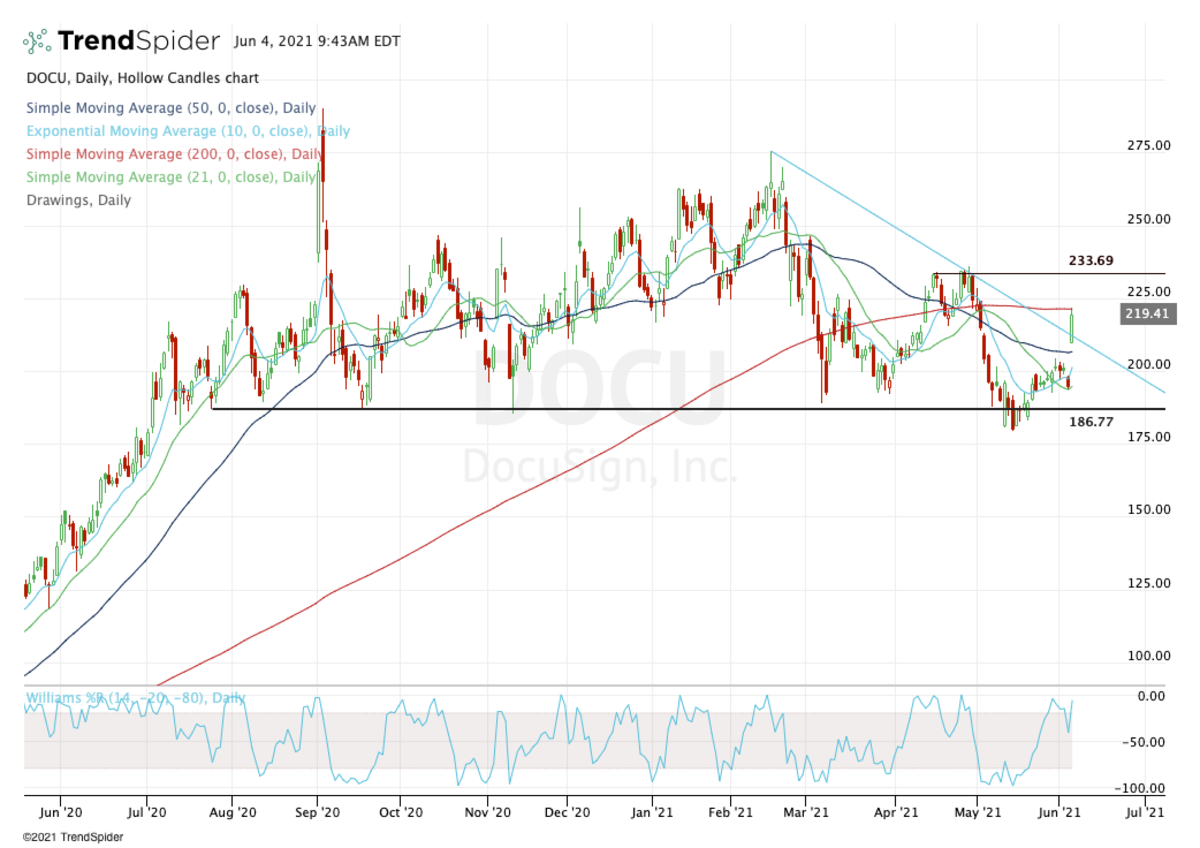The height and width of the screenshot is (848, 1200).
Task: Click the 275.00 price axis label
Action: pyautogui.click(x=1148, y=146)
